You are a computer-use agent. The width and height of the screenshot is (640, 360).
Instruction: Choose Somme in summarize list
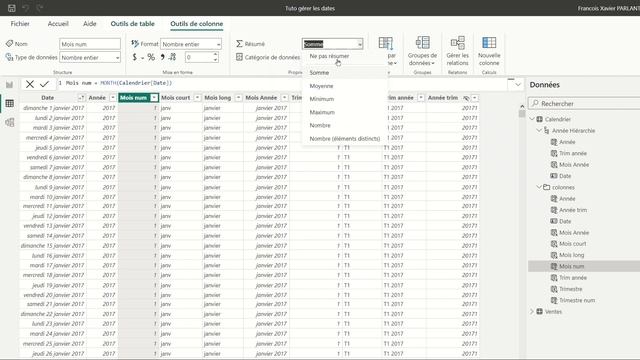click(x=319, y=73)
